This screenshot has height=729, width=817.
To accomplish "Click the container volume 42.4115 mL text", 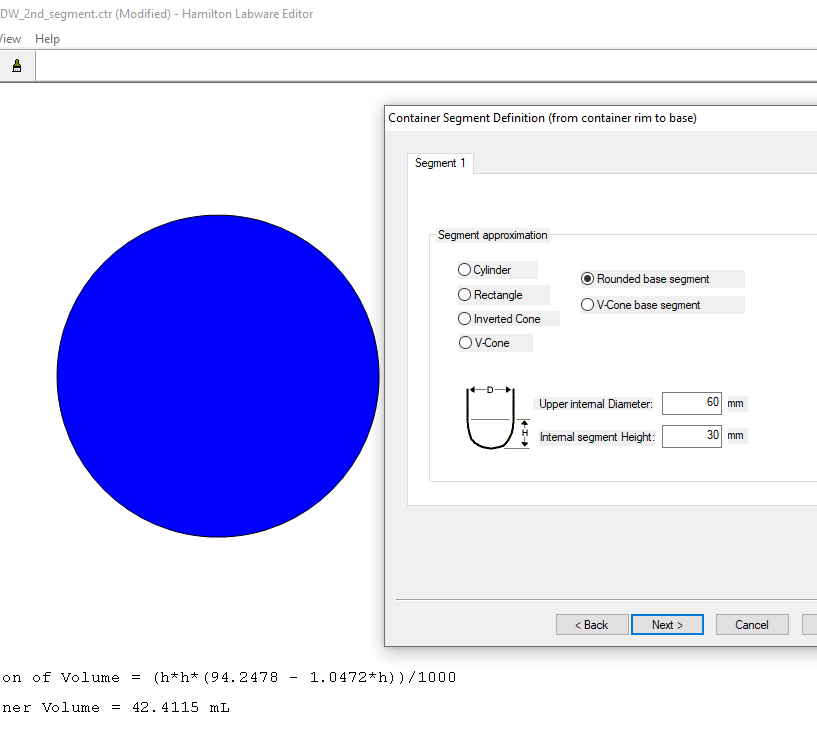I will point(120,707).
